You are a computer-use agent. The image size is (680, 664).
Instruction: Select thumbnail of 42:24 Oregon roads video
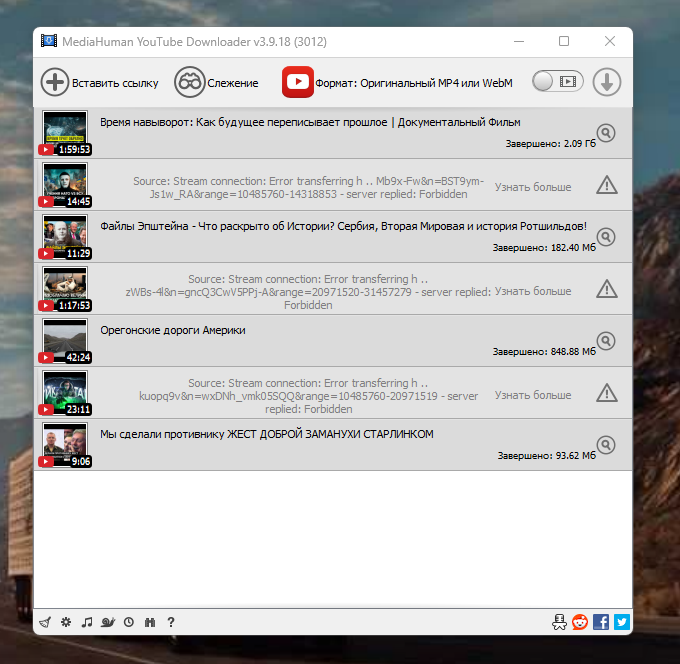65,340
